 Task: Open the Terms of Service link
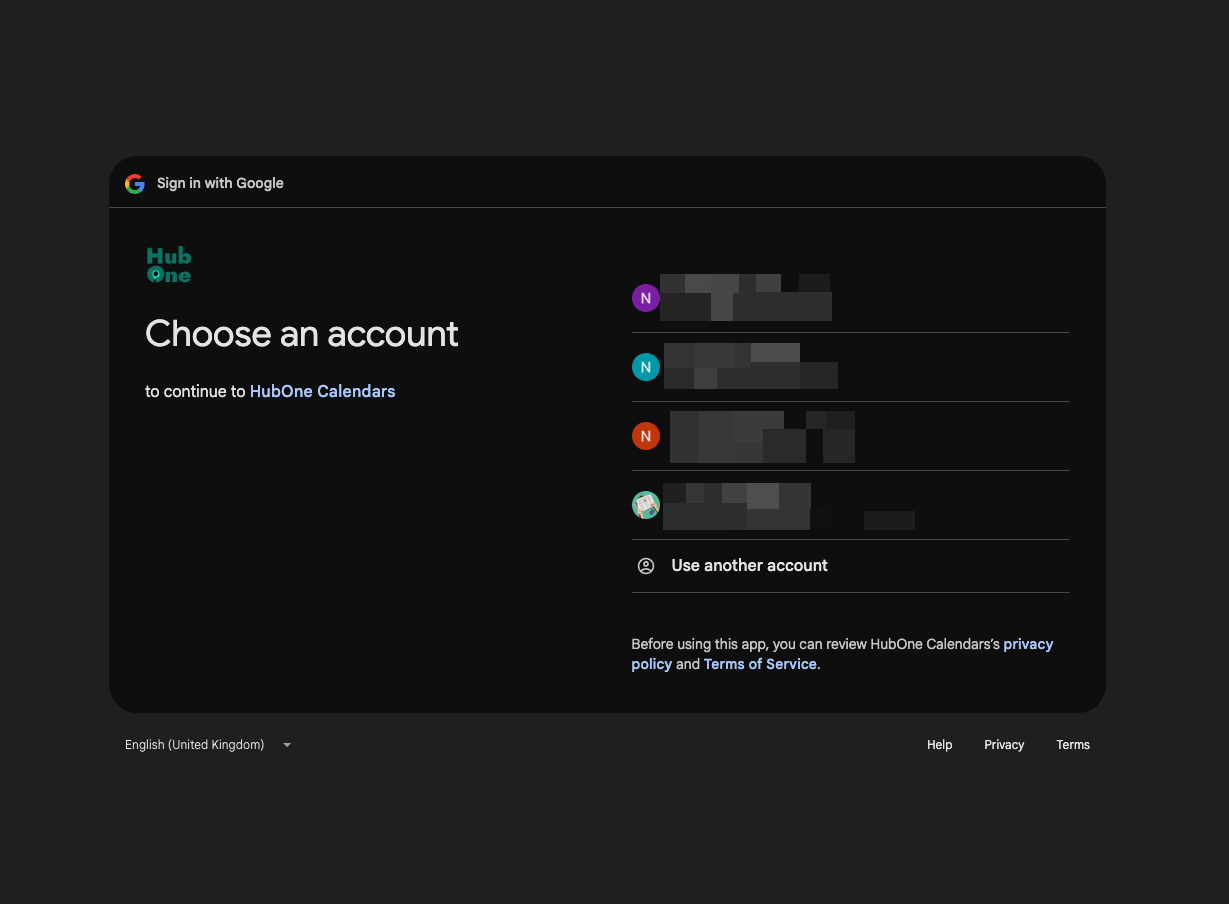coord(760,664)
